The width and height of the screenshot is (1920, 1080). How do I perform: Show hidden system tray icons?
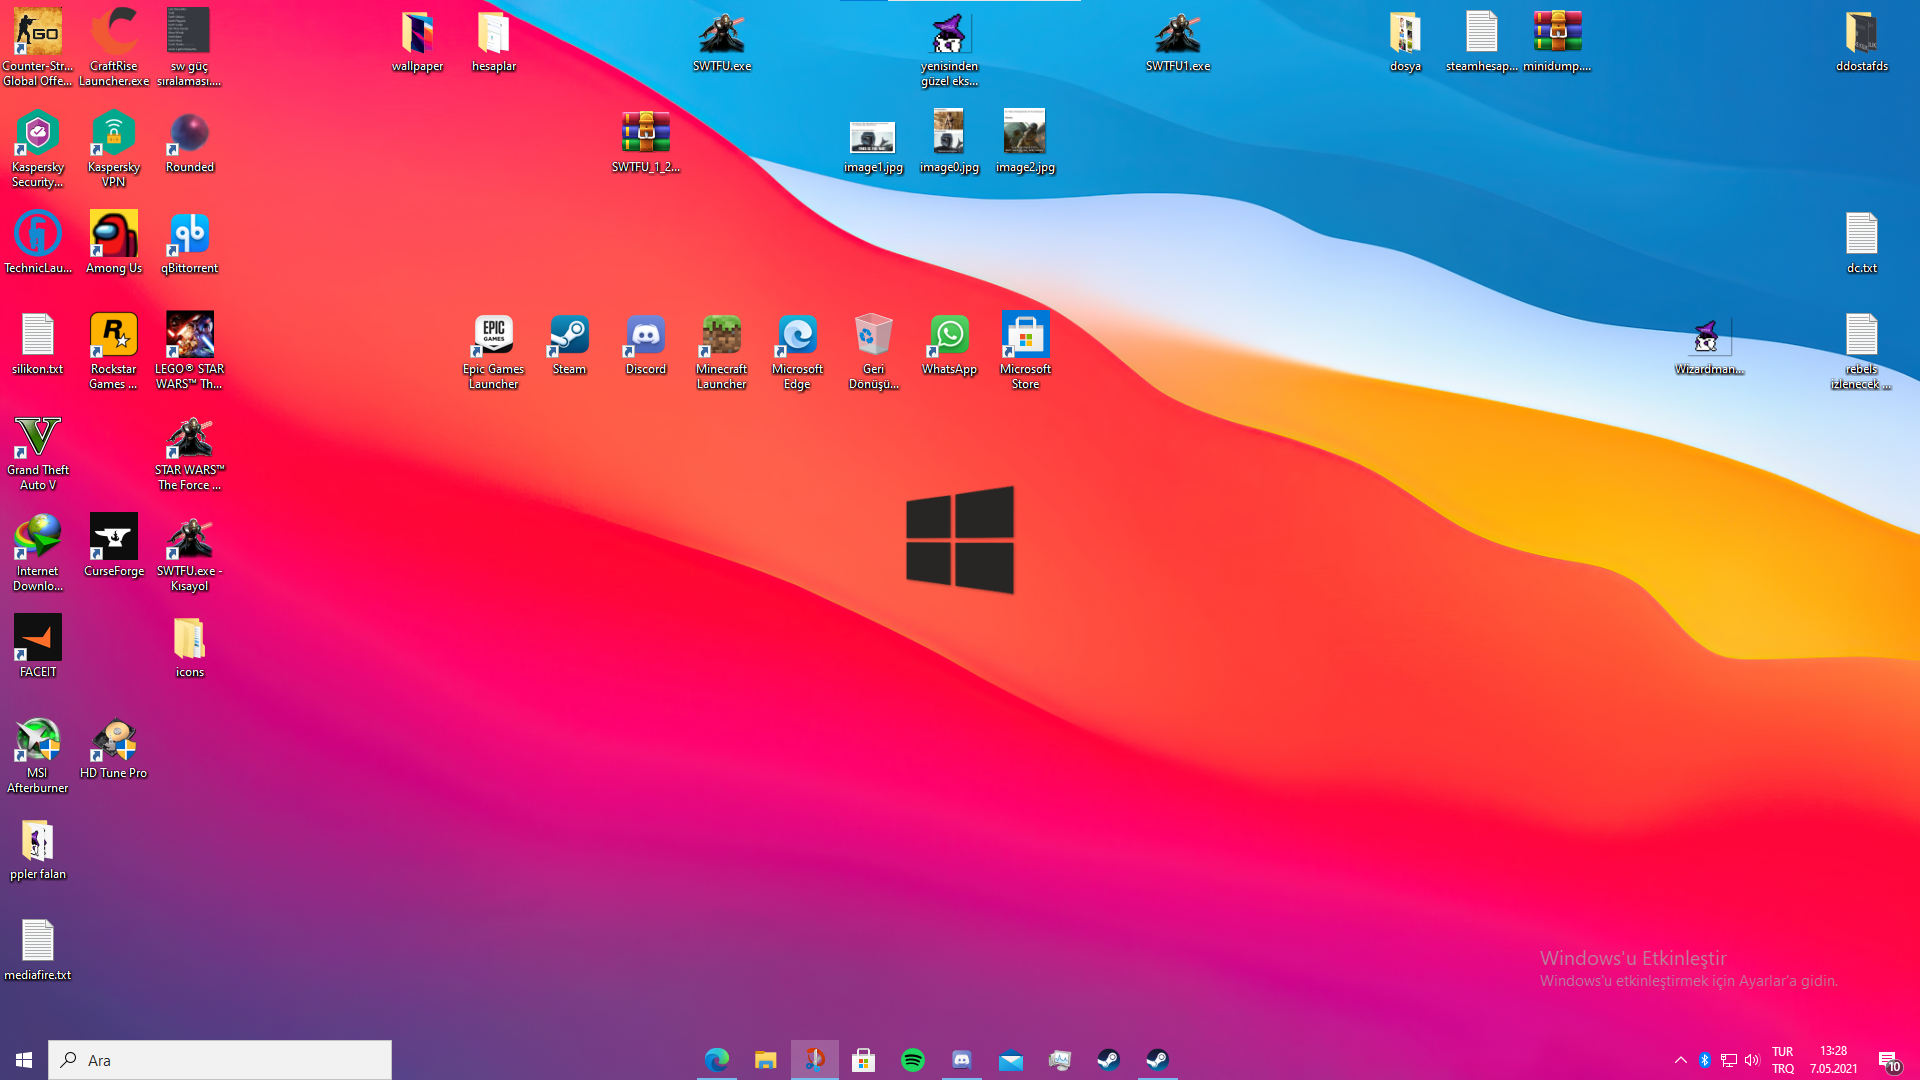click(x=1681, y=1060)
